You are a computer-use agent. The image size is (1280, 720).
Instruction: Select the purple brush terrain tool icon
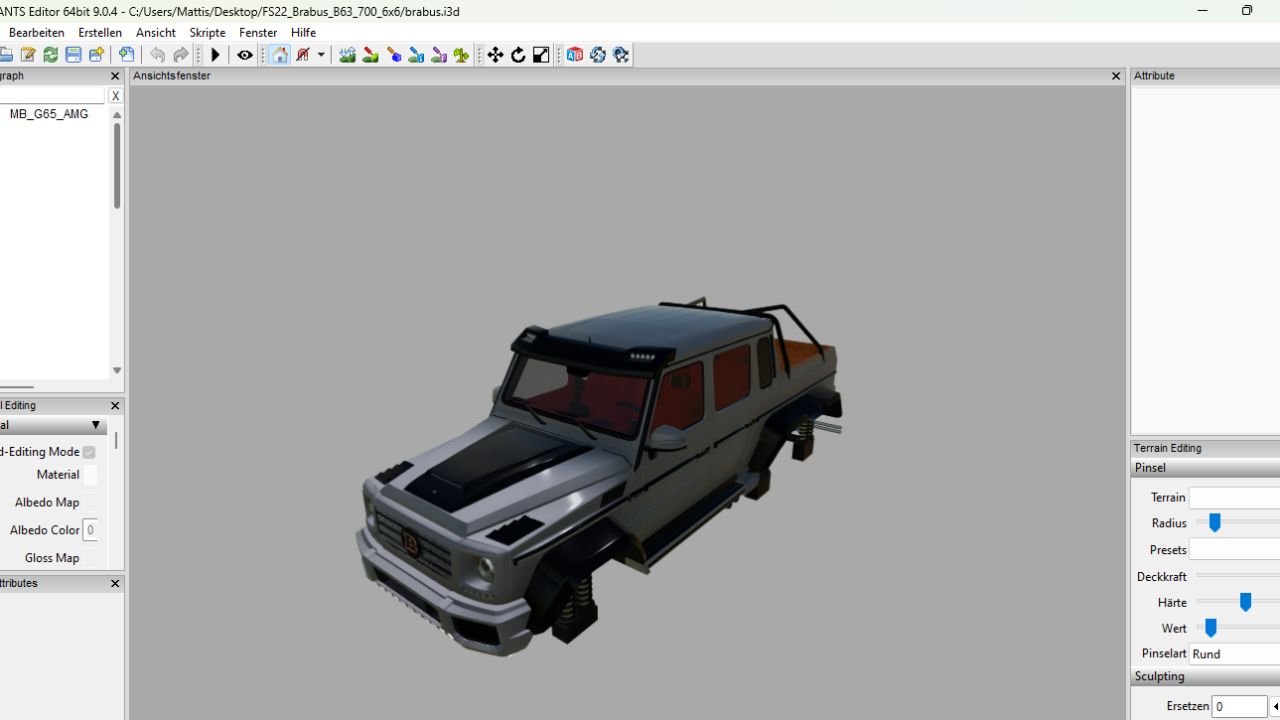pyautogui.click(x=439, y=55)
